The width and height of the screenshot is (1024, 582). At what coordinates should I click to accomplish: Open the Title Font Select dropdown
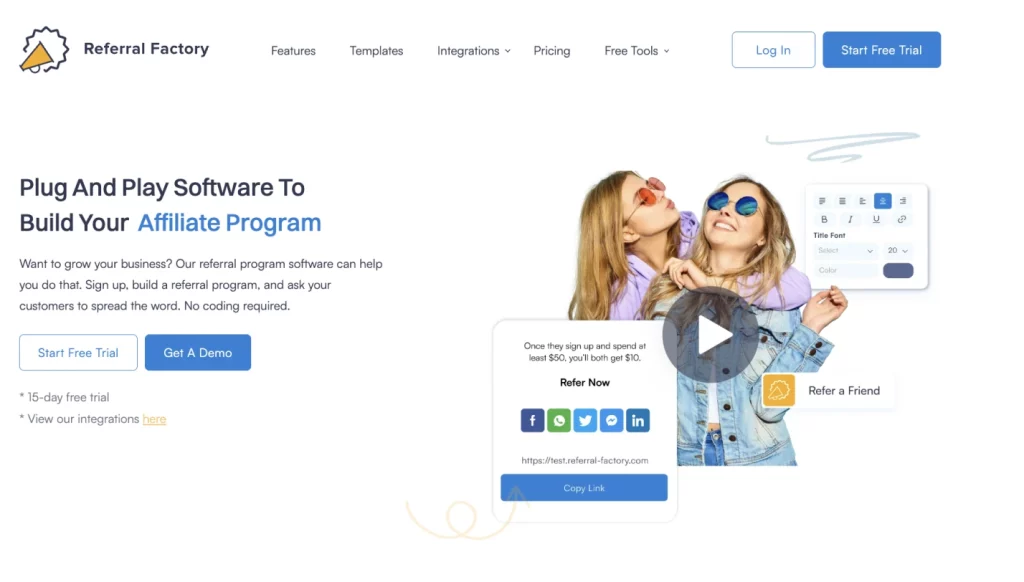click(846, 251)
